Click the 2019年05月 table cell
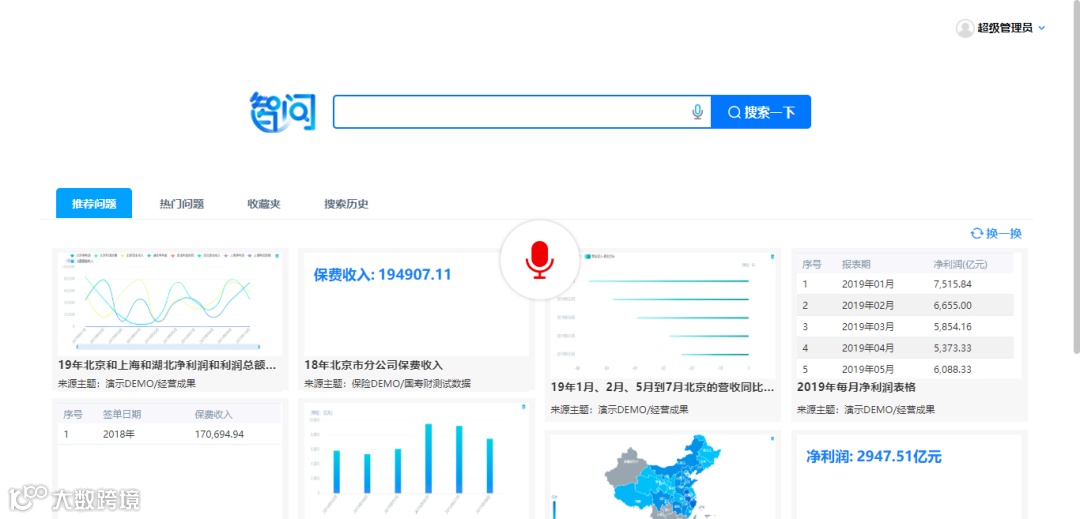 pos(868,369)
